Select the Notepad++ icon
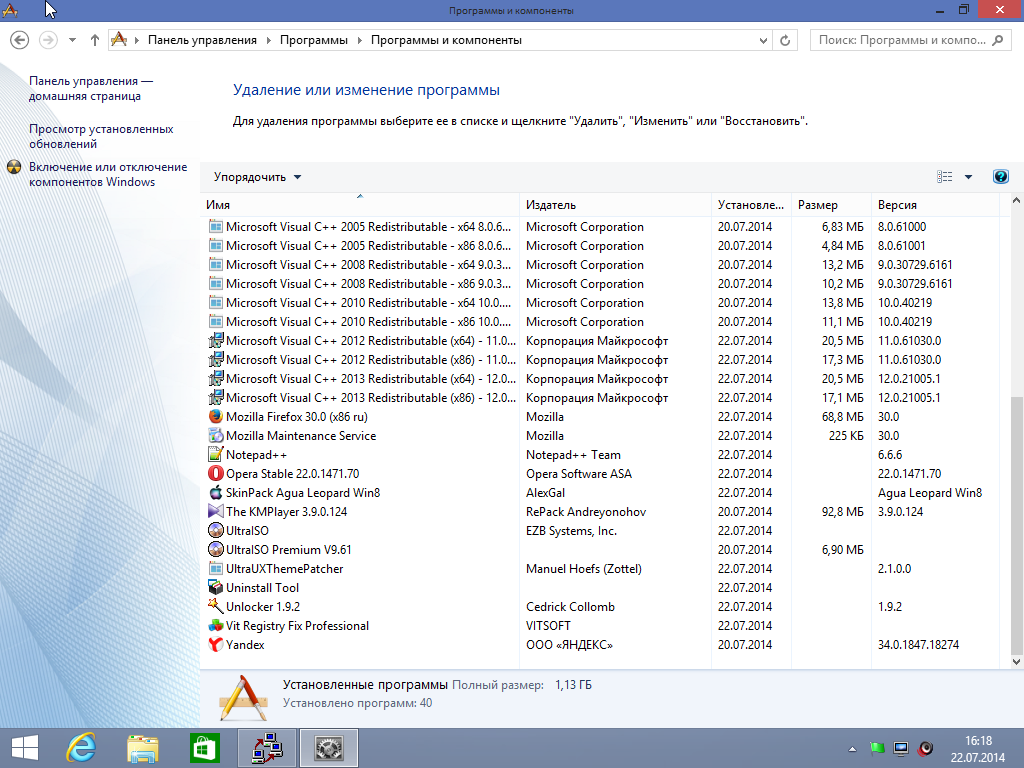 click(216, 455)
